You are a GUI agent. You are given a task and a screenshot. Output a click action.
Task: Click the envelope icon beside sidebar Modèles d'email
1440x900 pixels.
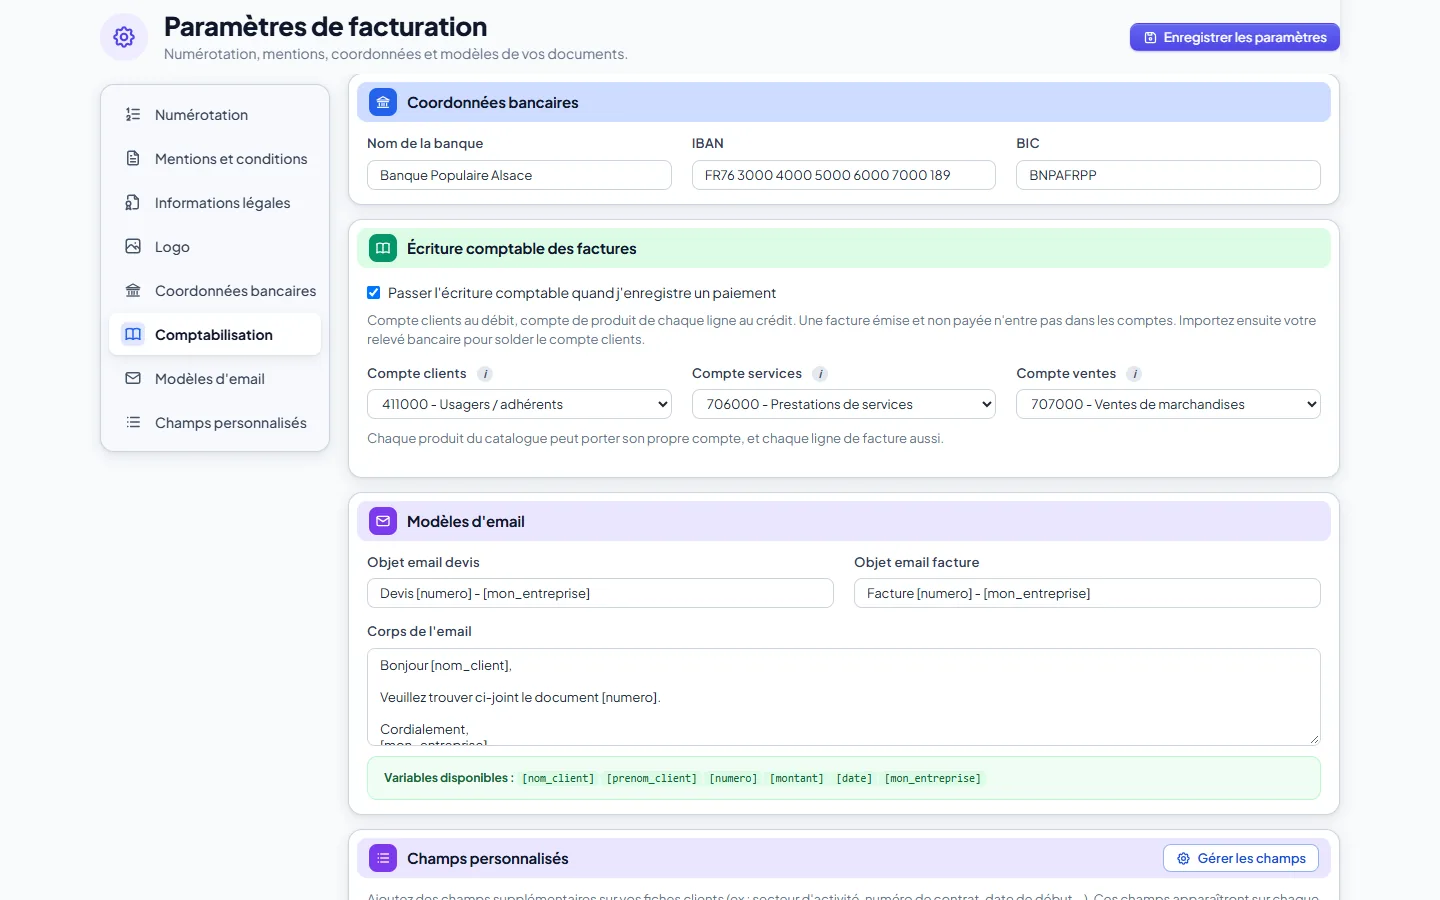click(133, 378)
